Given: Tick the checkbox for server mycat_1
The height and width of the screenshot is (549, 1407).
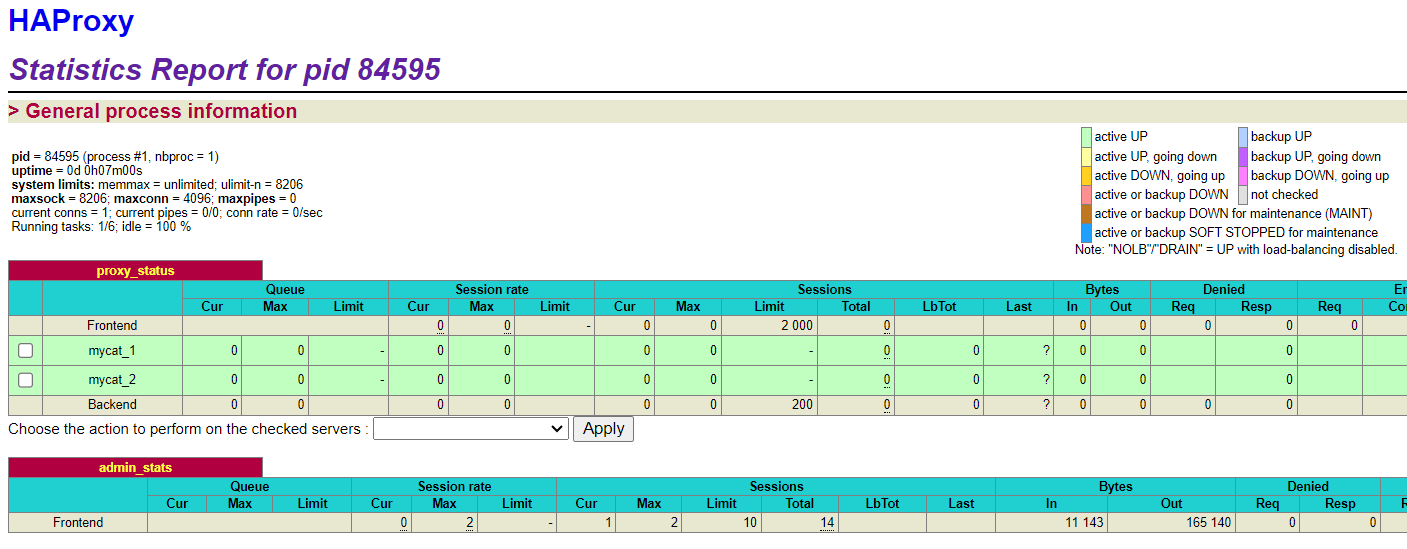Looking at the screenshot, I should (26, 350).
